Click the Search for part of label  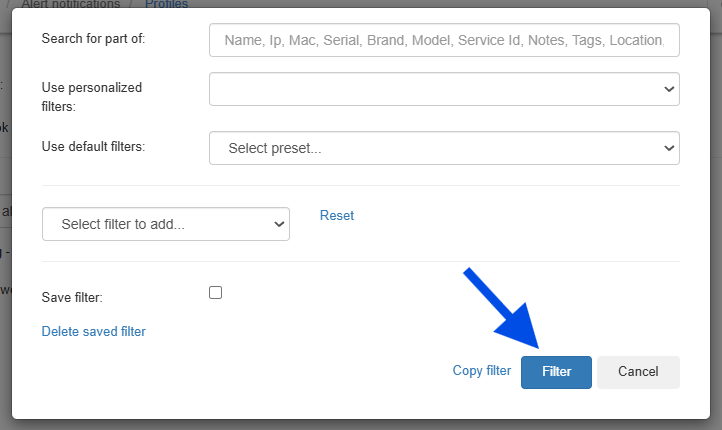pos(94,39)
